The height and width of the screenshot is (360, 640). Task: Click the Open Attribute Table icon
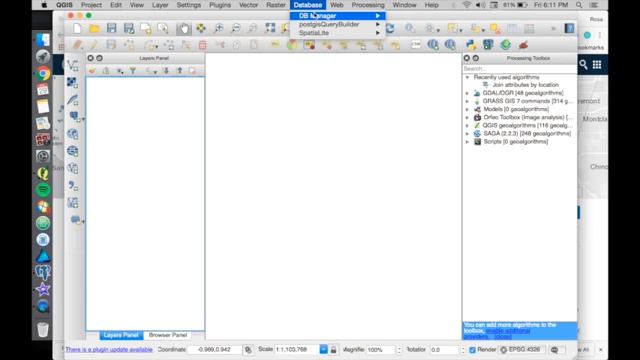pyautogui.click(x=512, y=28)
